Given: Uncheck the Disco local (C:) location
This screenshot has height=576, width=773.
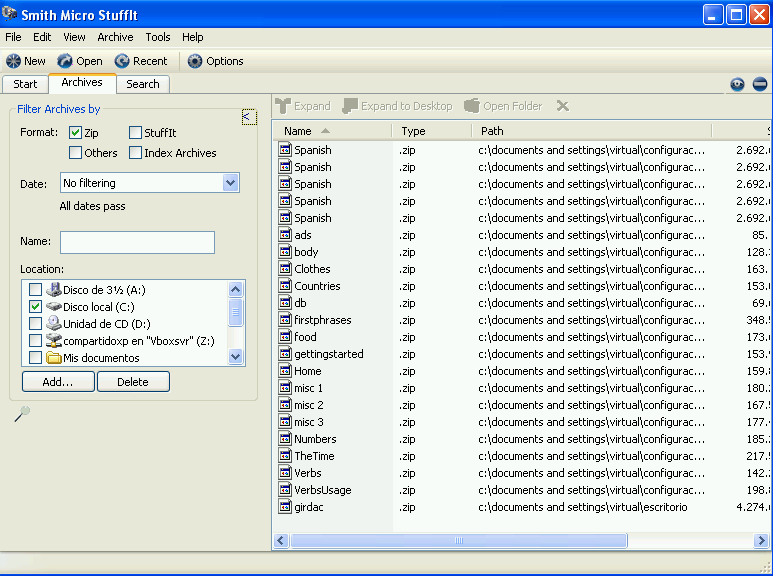Looking at the screenshot, I should (x=35, y=306).
